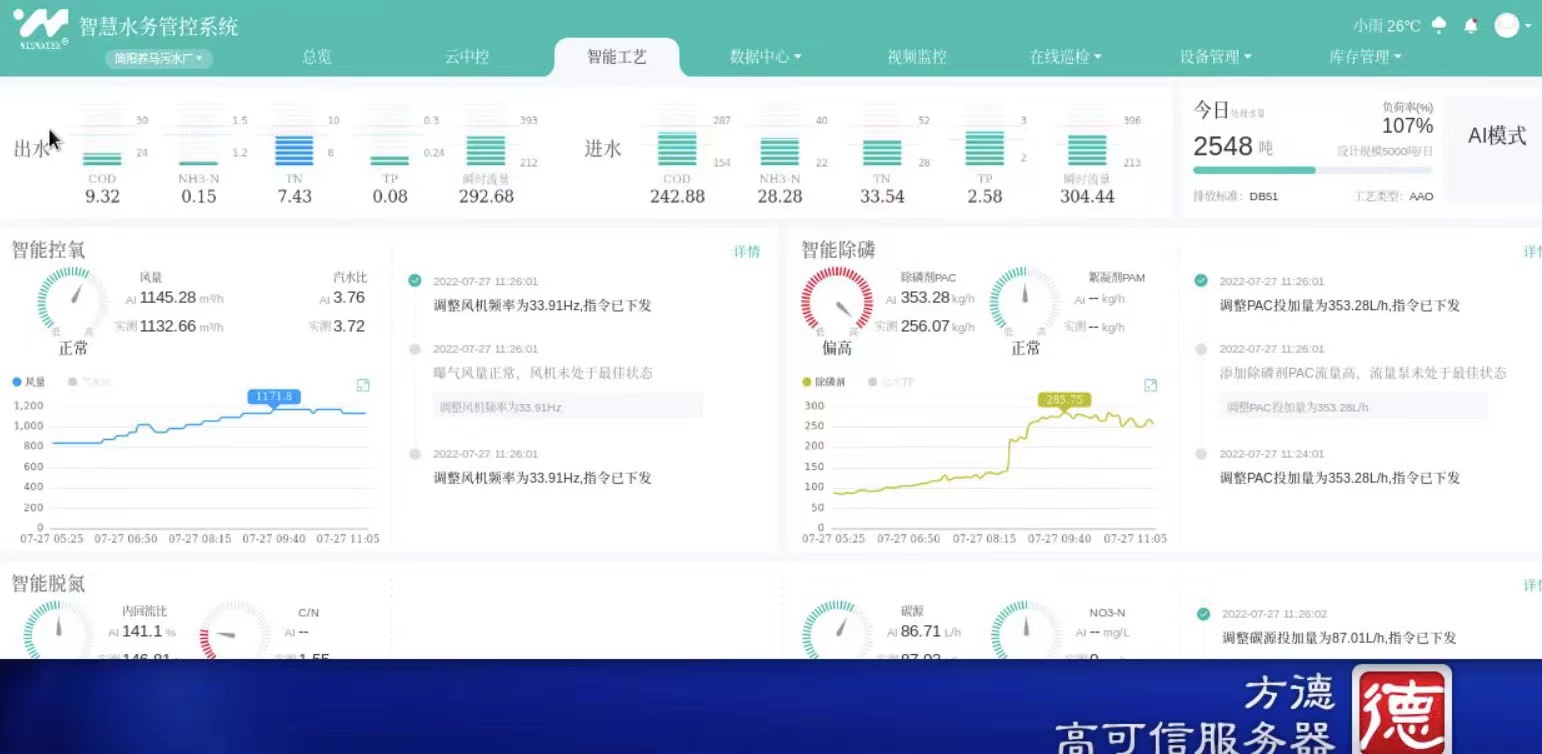Open the 视频监控 tab
Viewport: 1542px width, 754px height.
pos(917,57)
